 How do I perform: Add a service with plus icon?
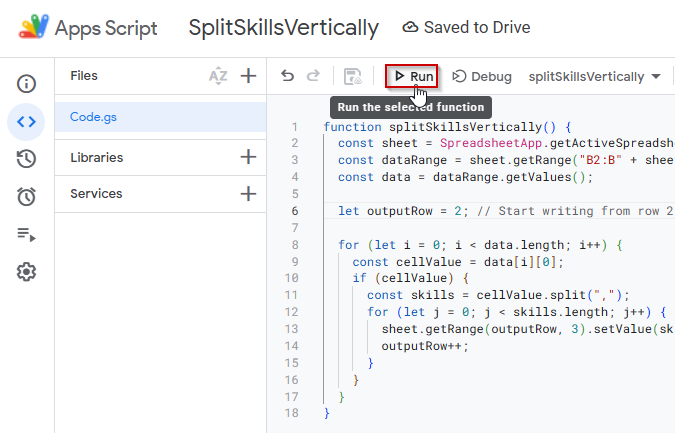248,194
